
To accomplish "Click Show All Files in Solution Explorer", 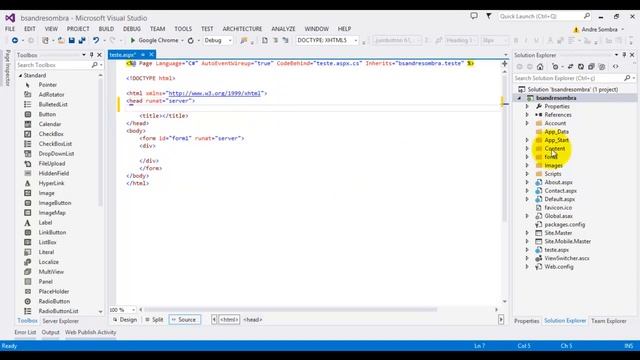I will point(602,67).
